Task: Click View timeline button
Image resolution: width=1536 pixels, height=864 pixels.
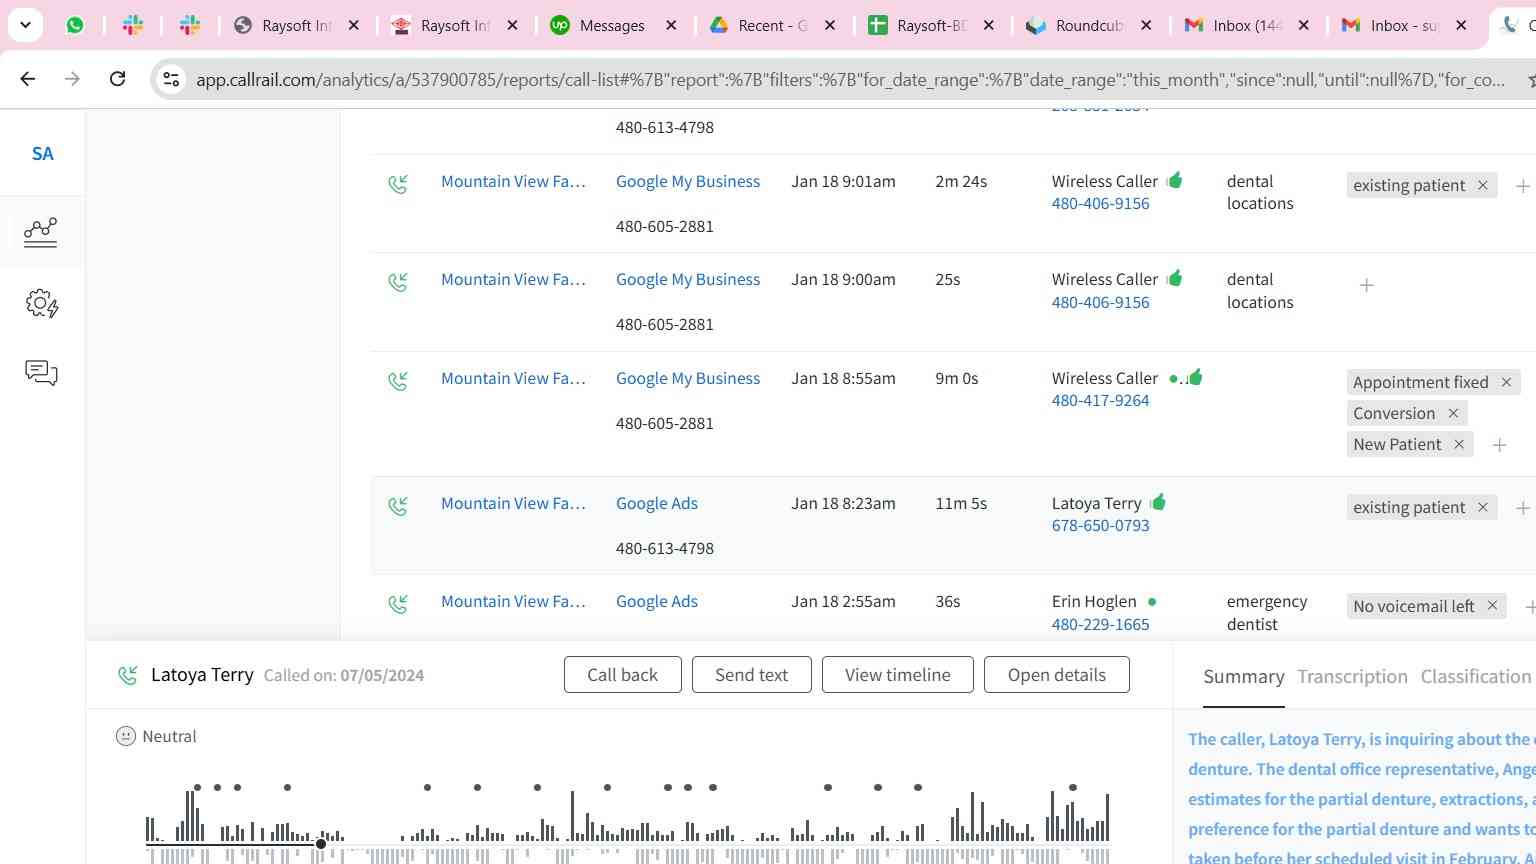Action: click(898, 675)
